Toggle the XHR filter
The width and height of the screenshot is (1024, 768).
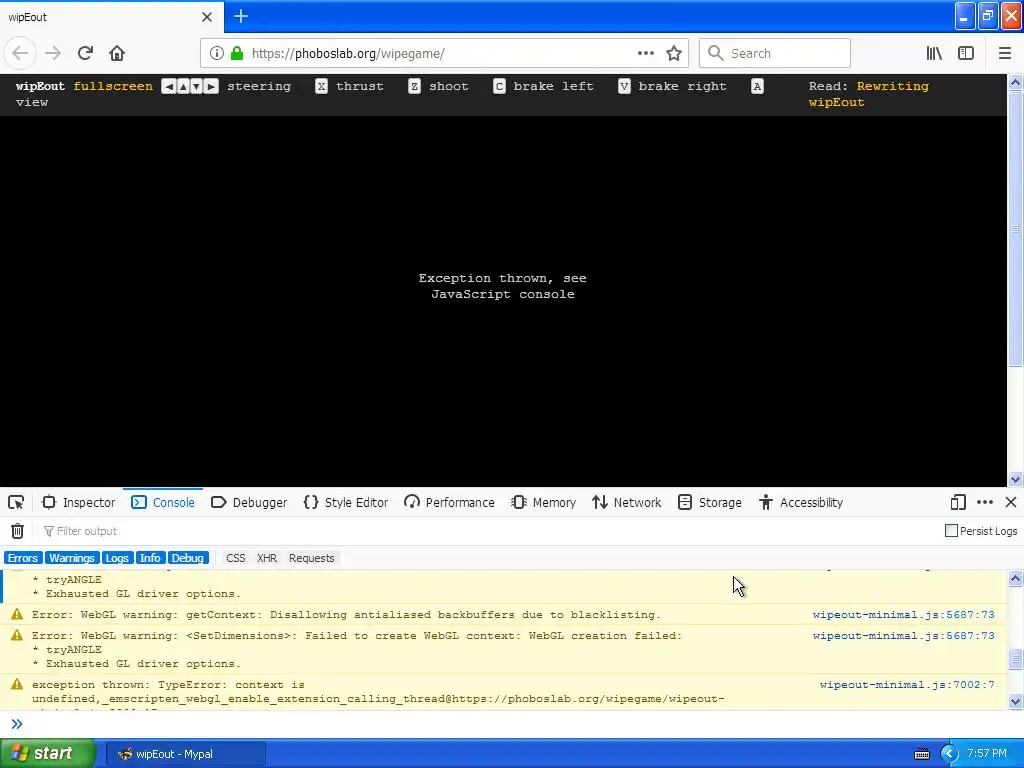click(267, 558)
